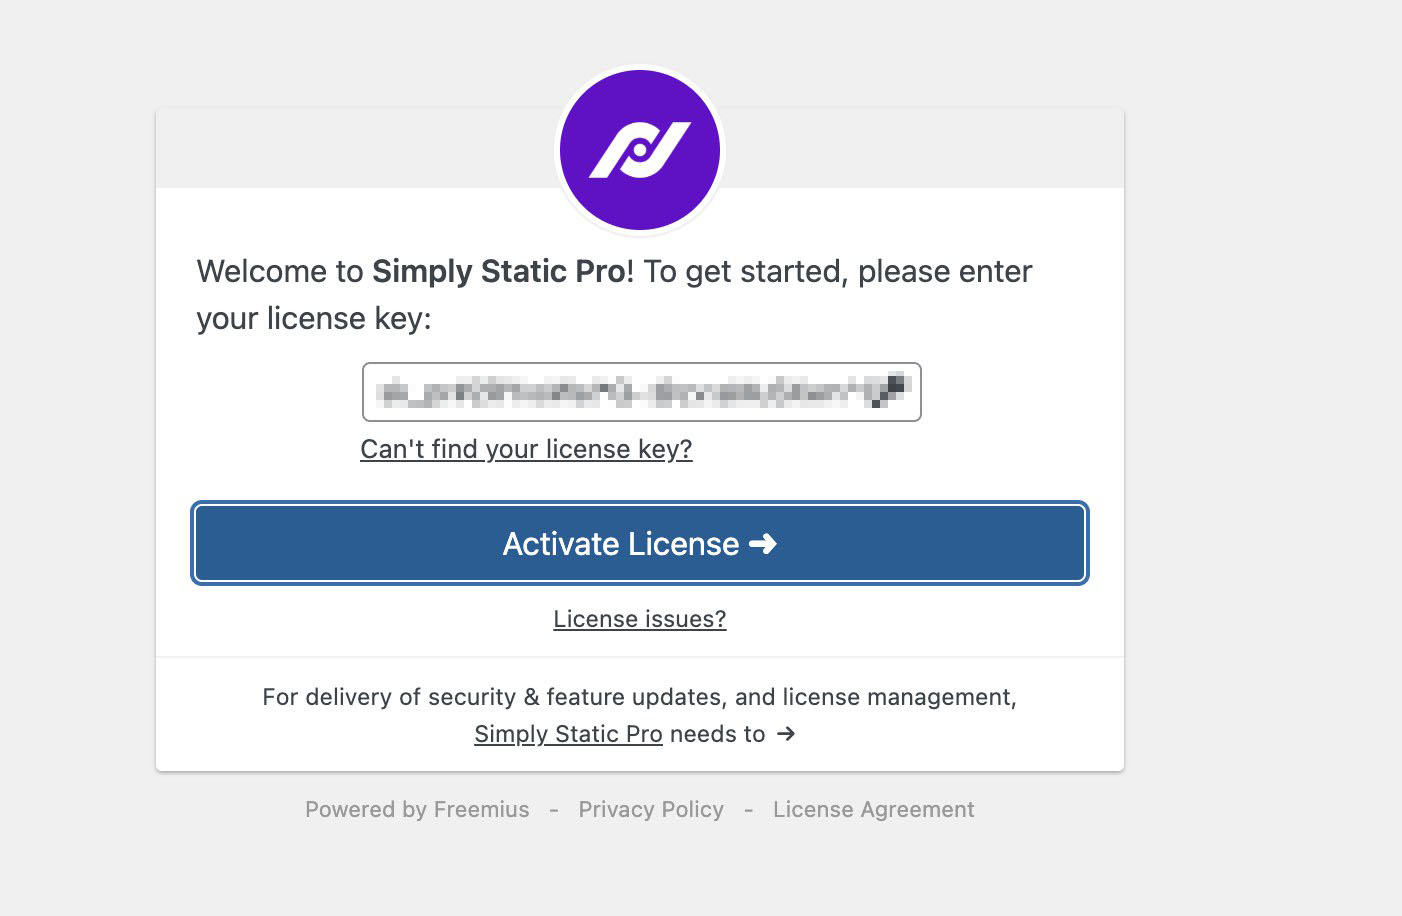This screenshot has width=1402, height=916.
Task: Open the Powered by Freemius link
Action: click(x=417, y=809)
